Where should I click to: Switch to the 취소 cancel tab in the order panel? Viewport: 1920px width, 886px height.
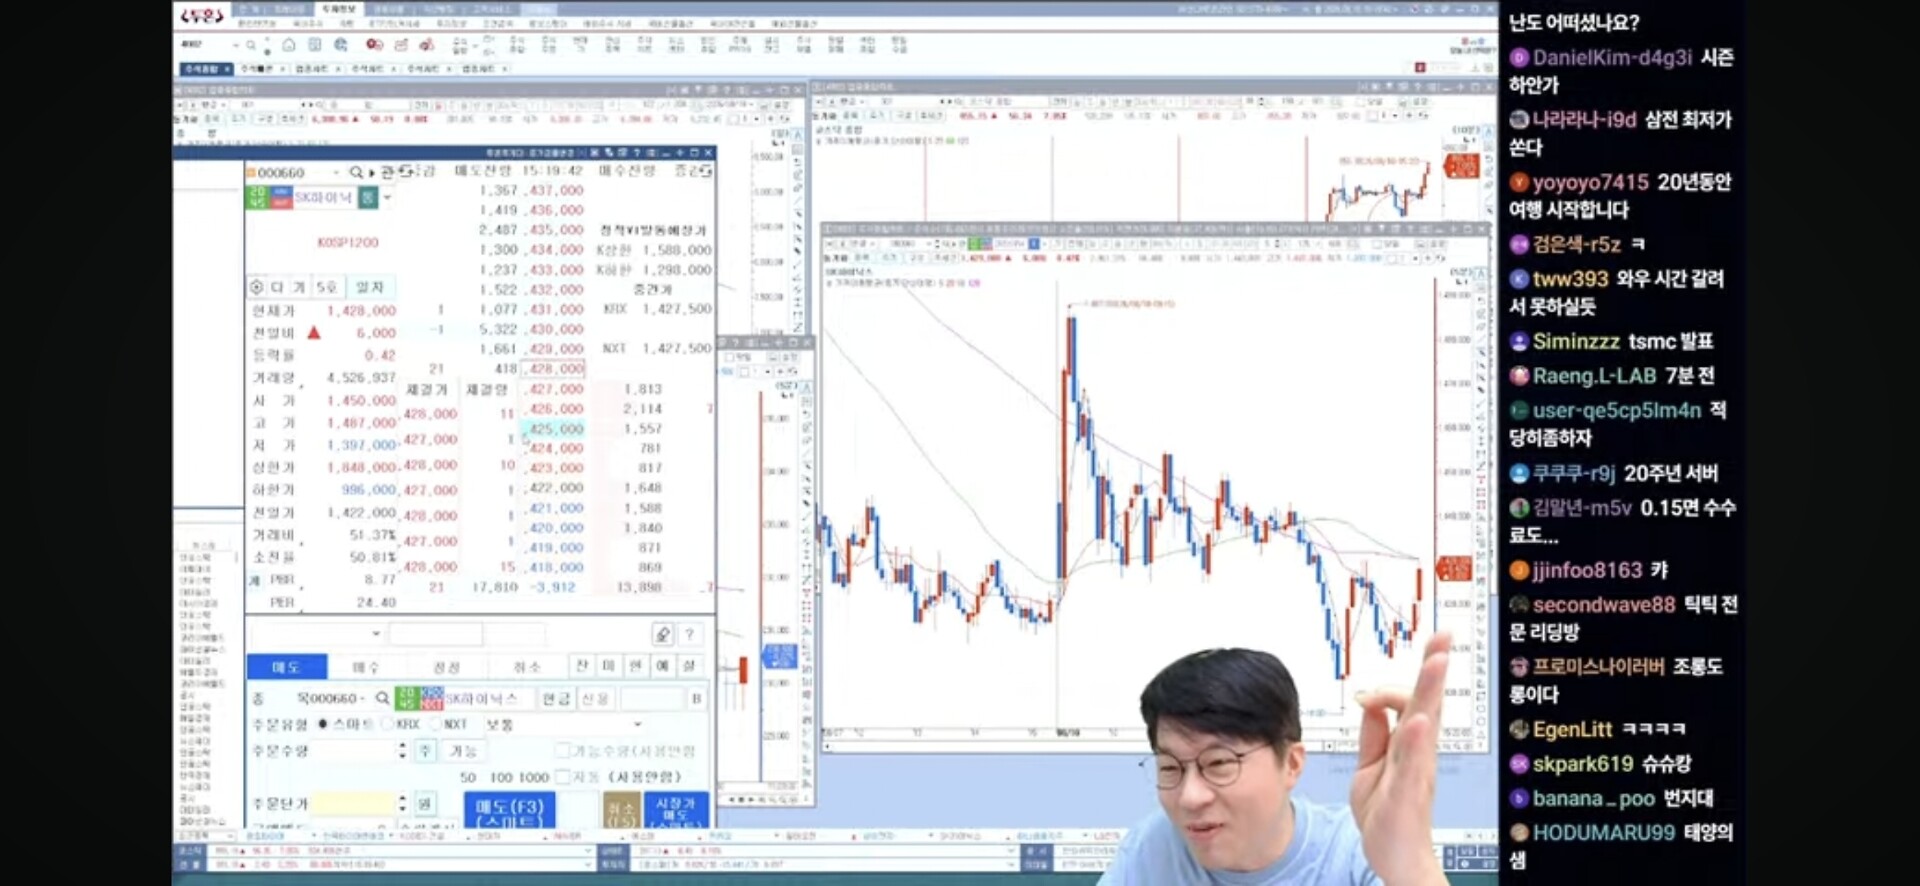tap(526, 667)
